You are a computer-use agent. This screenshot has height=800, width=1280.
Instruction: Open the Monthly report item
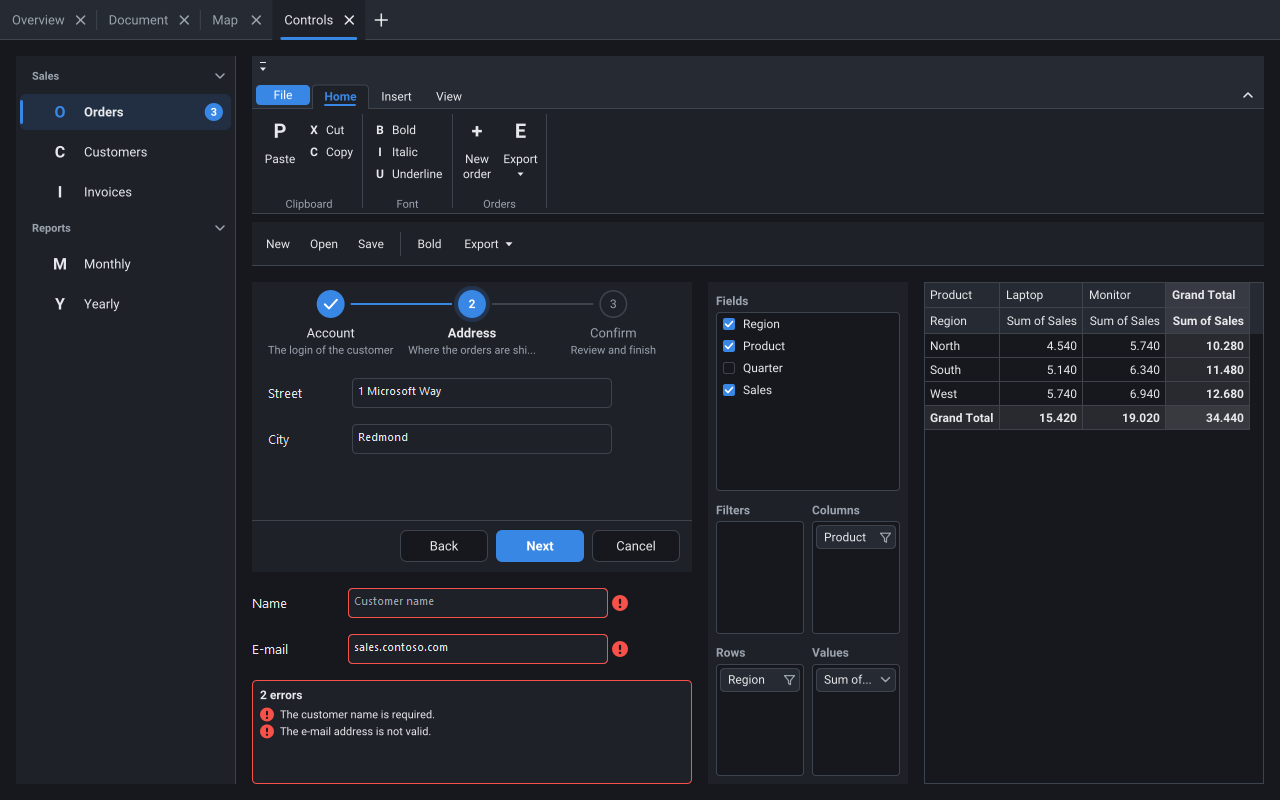pyautogui.click(x=126, y=264)
